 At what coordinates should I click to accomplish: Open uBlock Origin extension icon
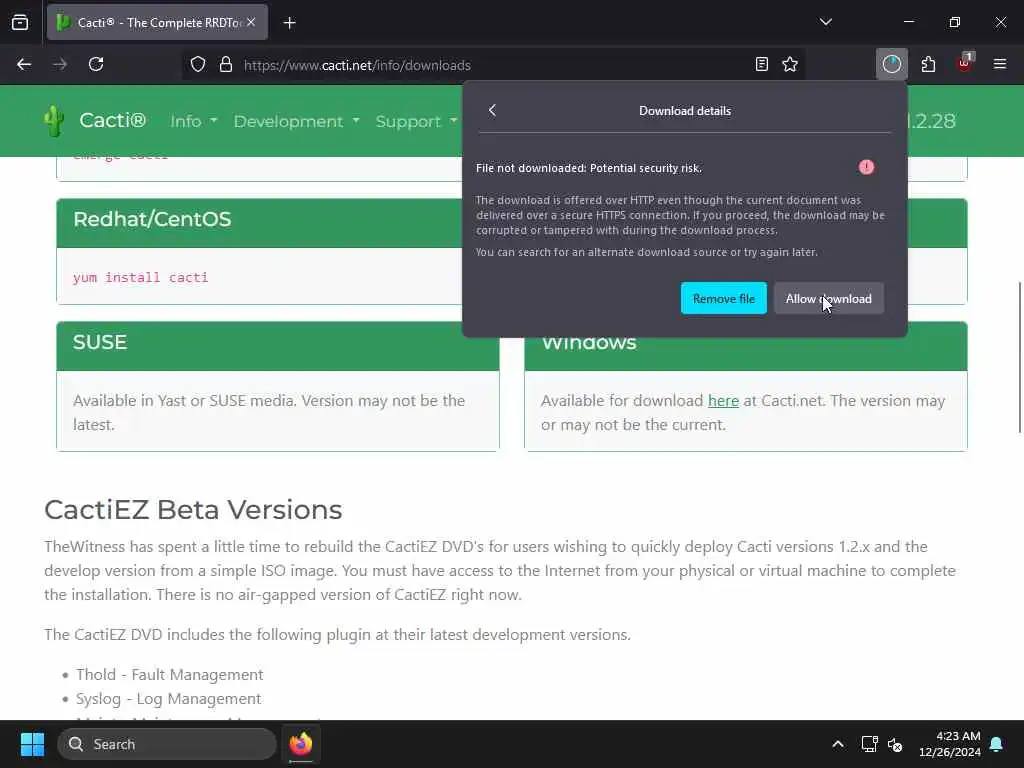(965, 63)
